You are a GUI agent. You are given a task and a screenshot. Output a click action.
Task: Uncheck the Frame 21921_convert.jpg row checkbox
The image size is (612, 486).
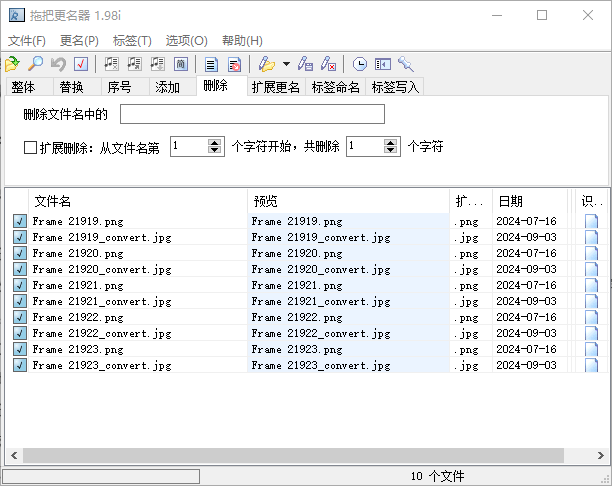[20, 301]
